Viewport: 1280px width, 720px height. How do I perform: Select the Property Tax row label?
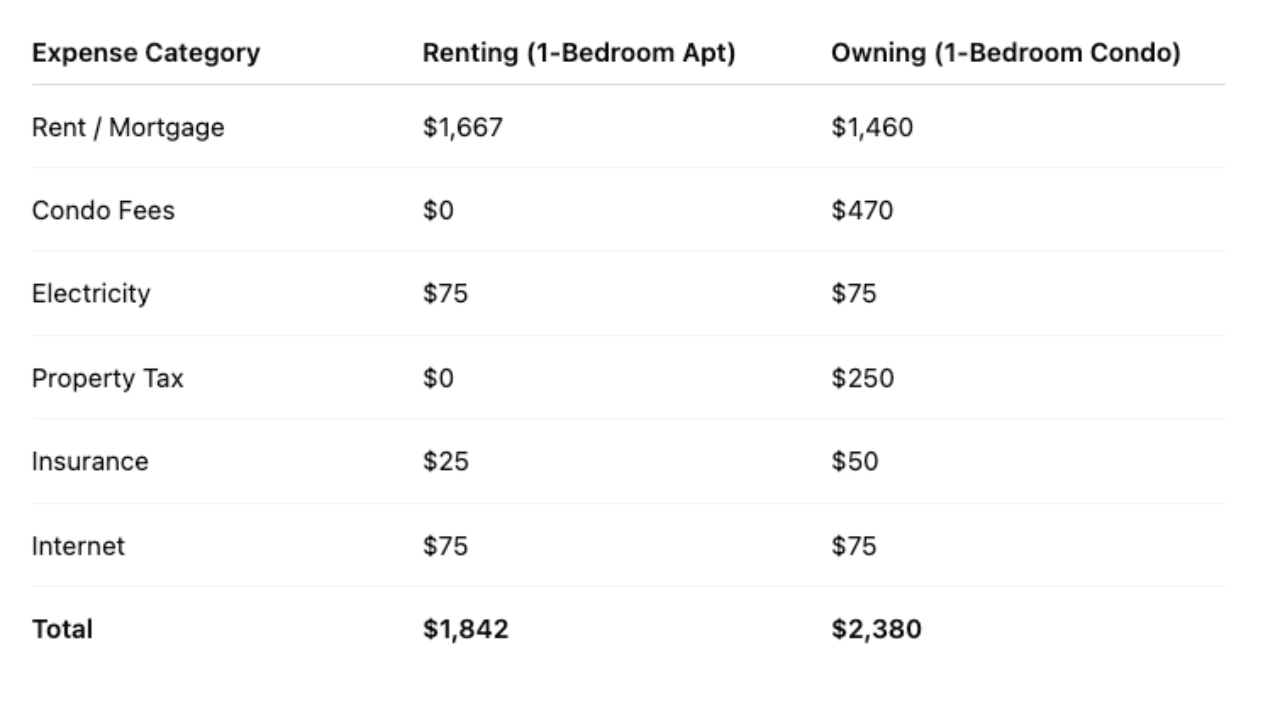point(108,379)
